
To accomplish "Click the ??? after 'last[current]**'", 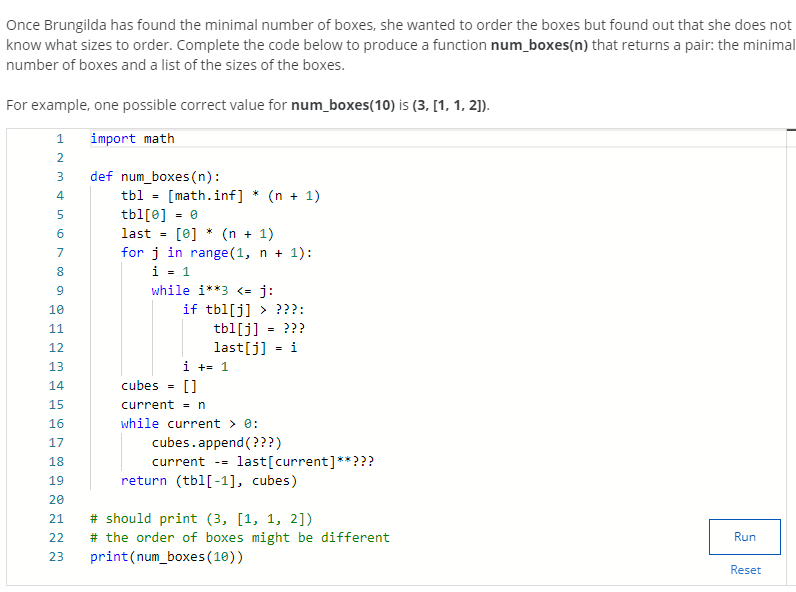I will point(363,462).
